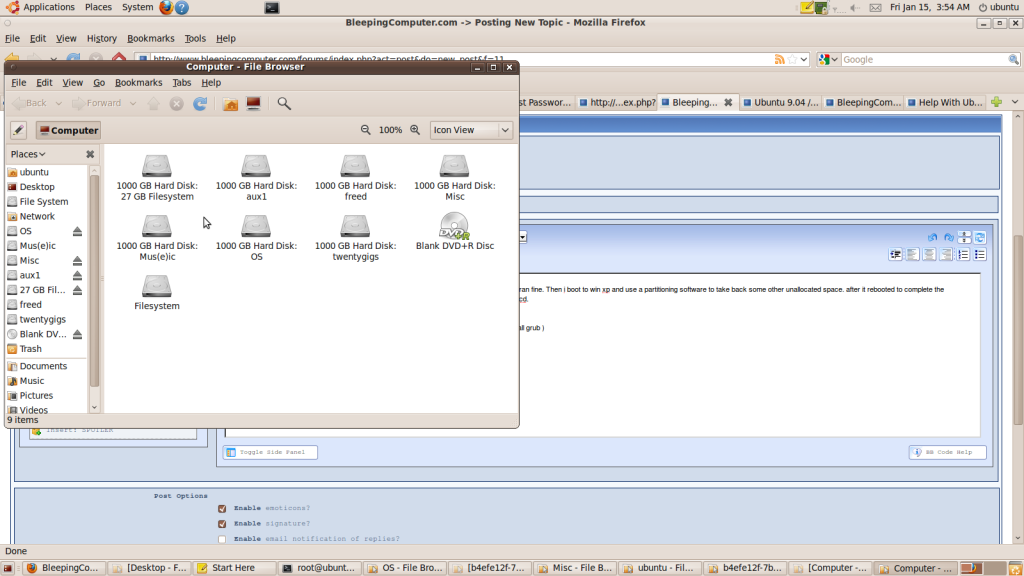The image size is (1024, 576).
Task: Check Enable email notification of replies
Action: click(222, 539)
